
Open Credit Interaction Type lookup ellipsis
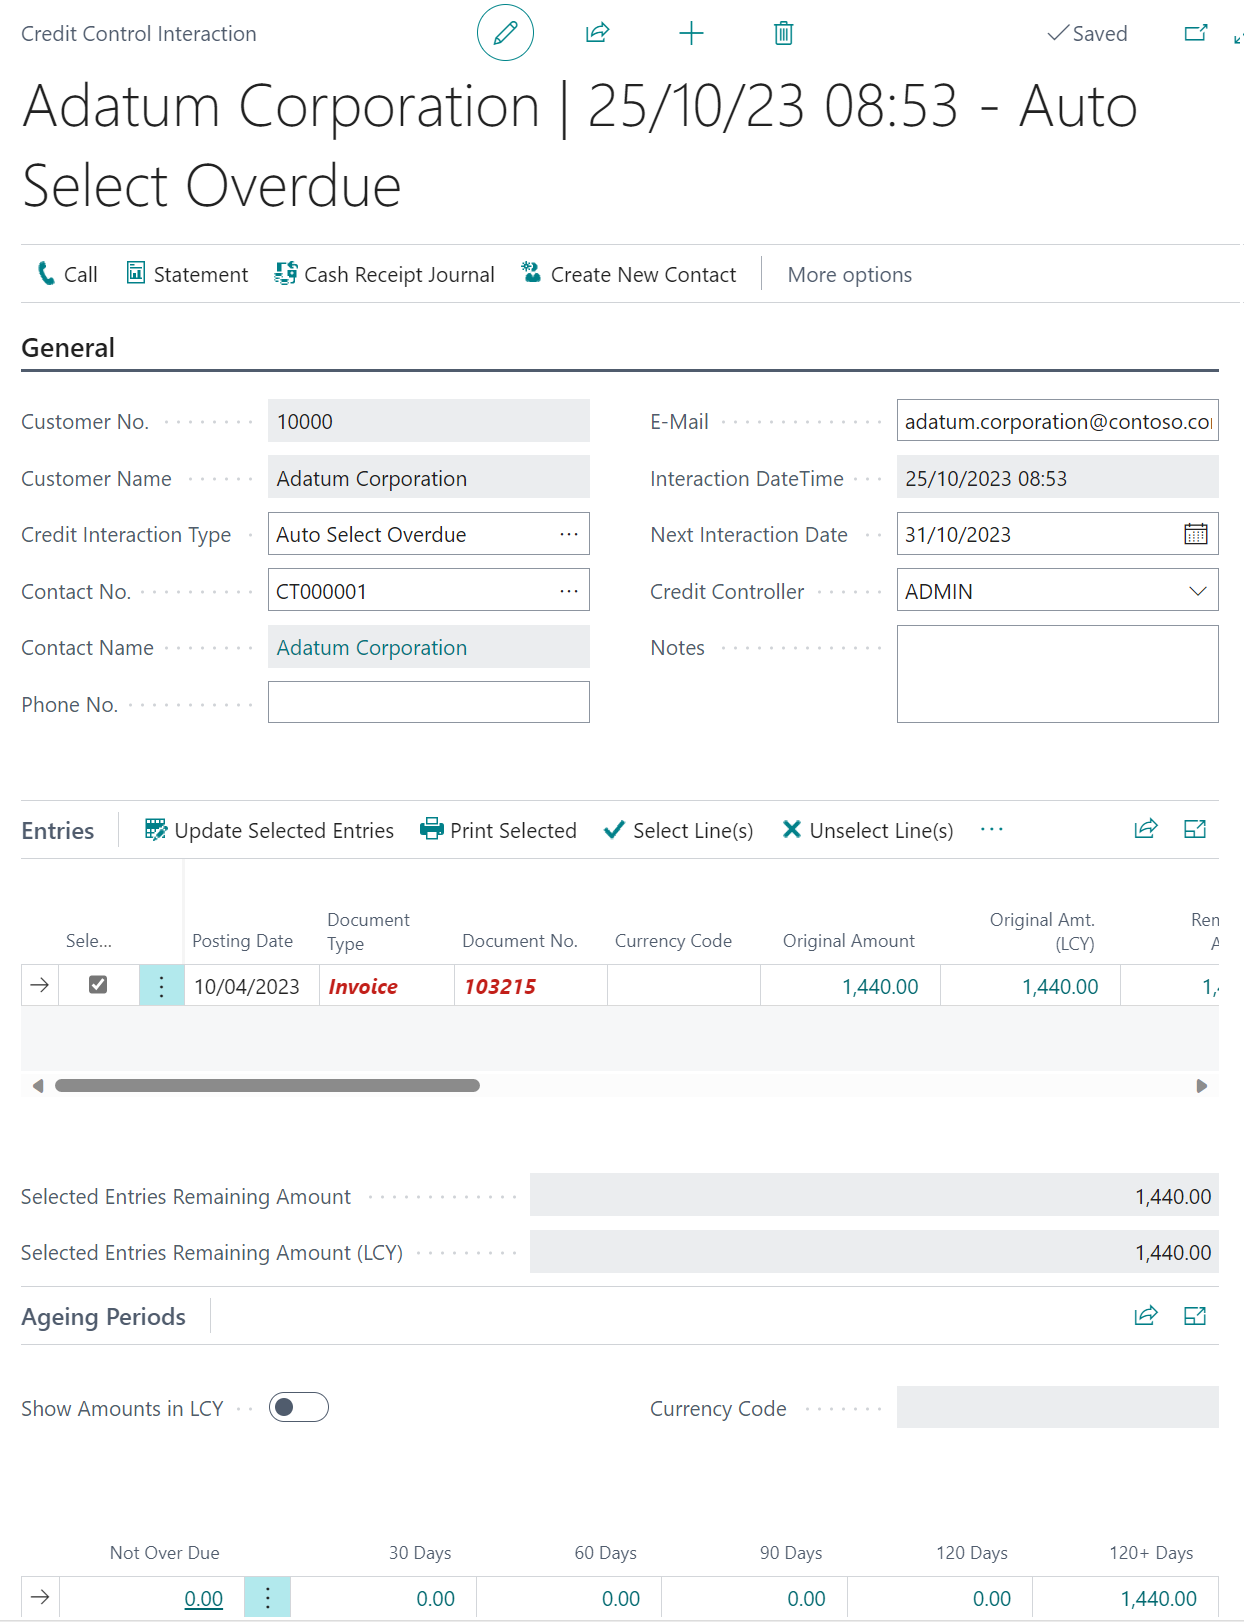pyautogui.click(x=569, y=534)
